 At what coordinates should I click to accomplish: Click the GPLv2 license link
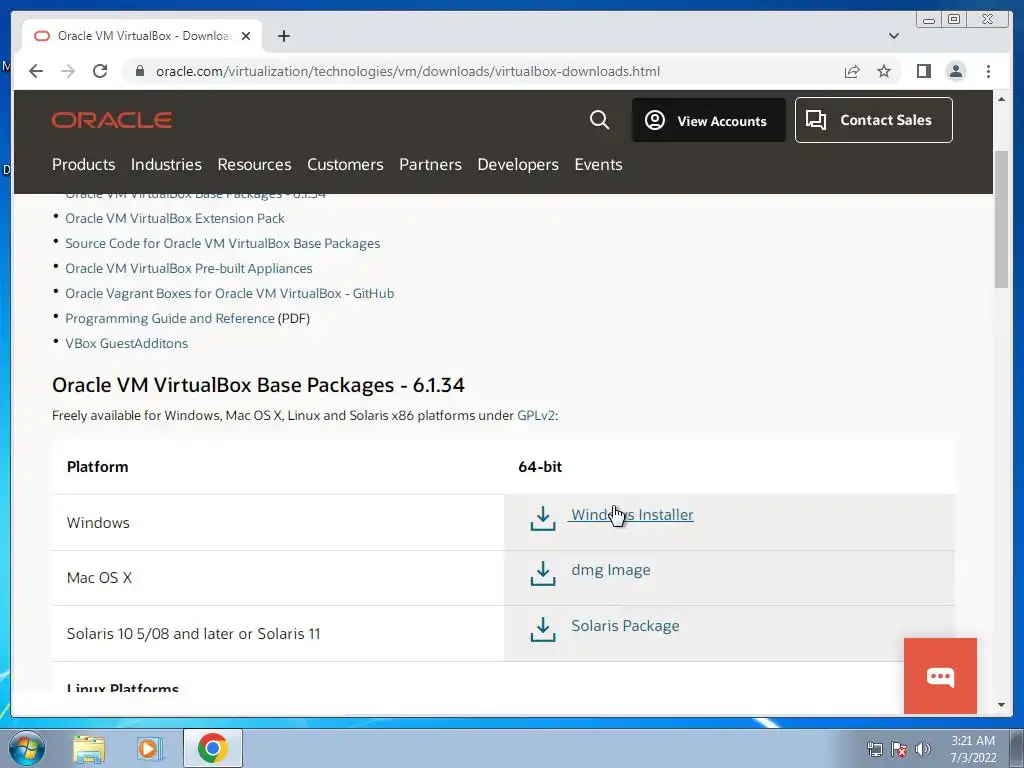click(536, 415)
